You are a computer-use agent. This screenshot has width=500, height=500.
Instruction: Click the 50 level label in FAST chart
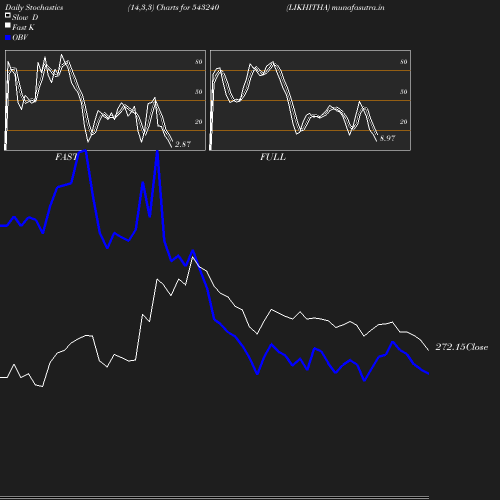coord(199,92)
